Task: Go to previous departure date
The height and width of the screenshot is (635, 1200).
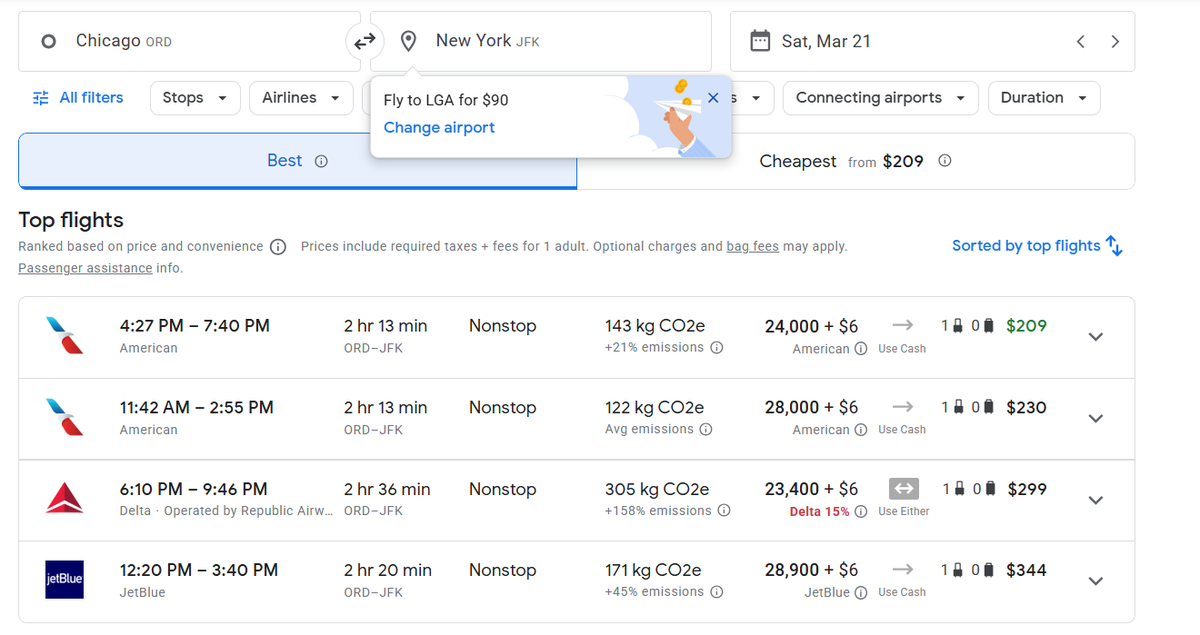Action: click(x=1080, y=42)
